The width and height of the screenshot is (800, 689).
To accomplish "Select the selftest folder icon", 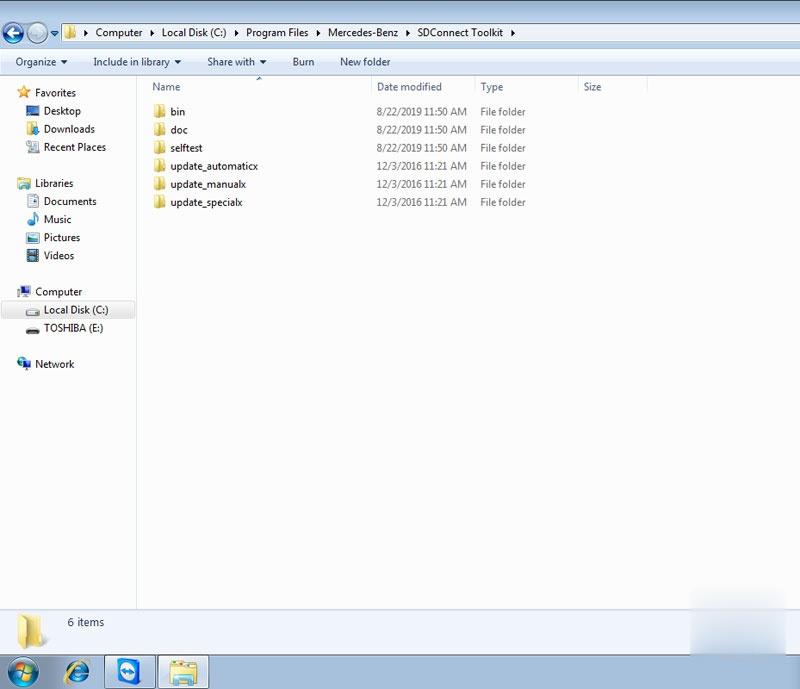I will coord(160,147).
